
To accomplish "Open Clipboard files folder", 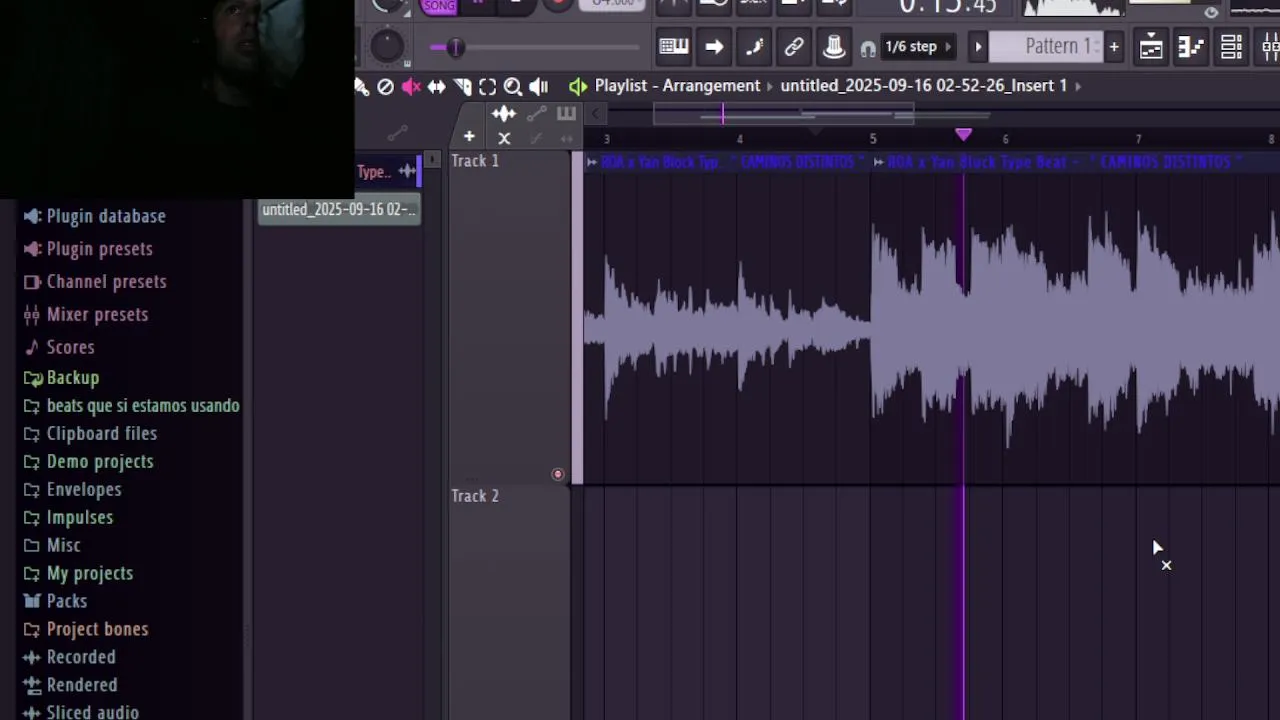I will click(x=102, y=434).
